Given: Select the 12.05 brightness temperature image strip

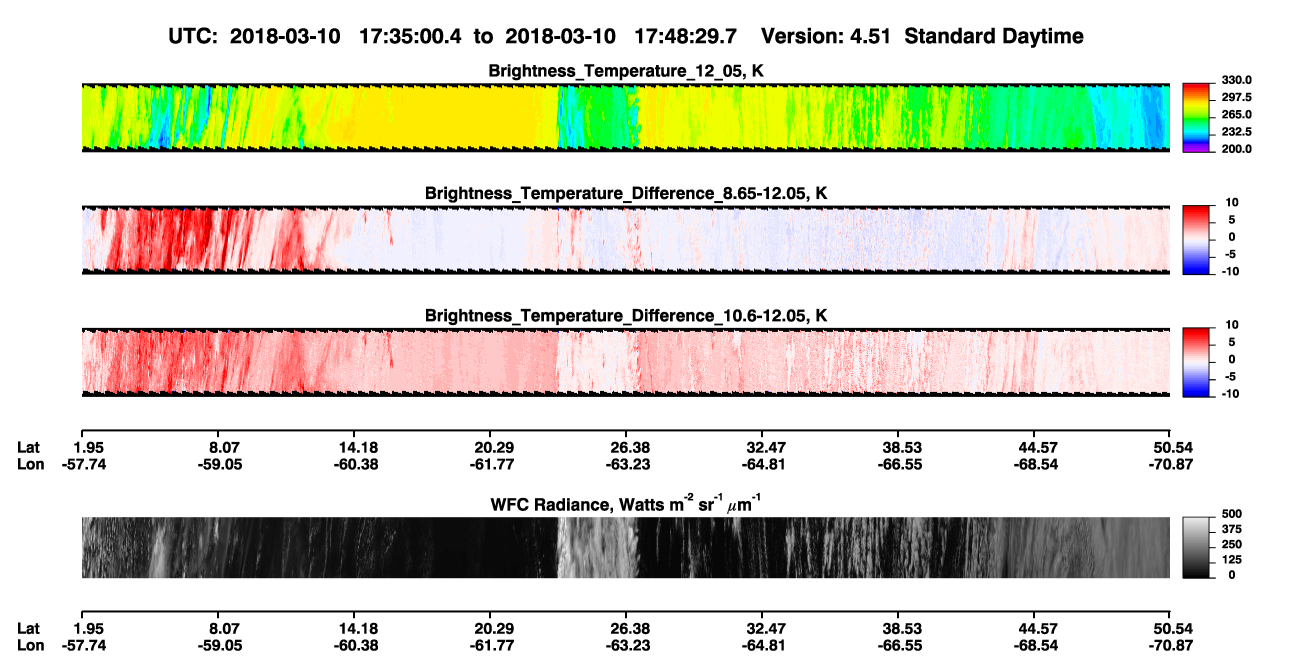Looking at the screenshot, I should pyautogui.click(x=625, y=117).
